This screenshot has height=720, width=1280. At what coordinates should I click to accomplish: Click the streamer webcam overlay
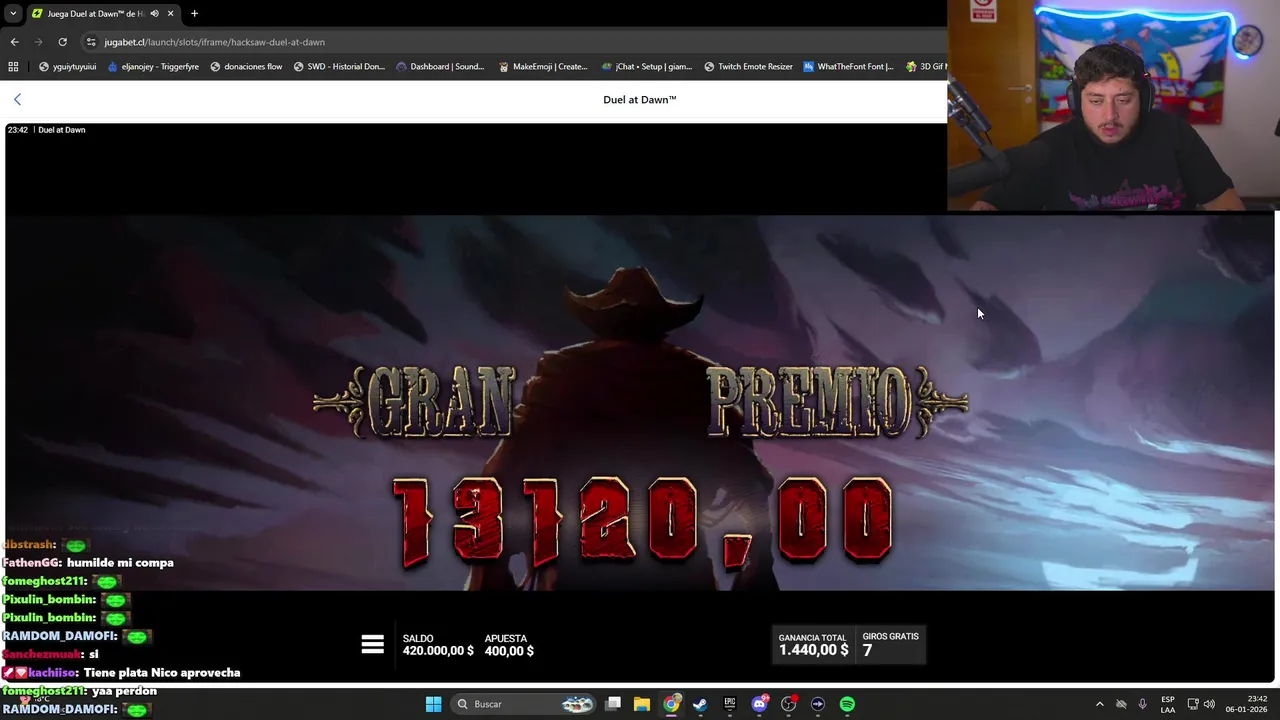click(x=1113, y=105)
